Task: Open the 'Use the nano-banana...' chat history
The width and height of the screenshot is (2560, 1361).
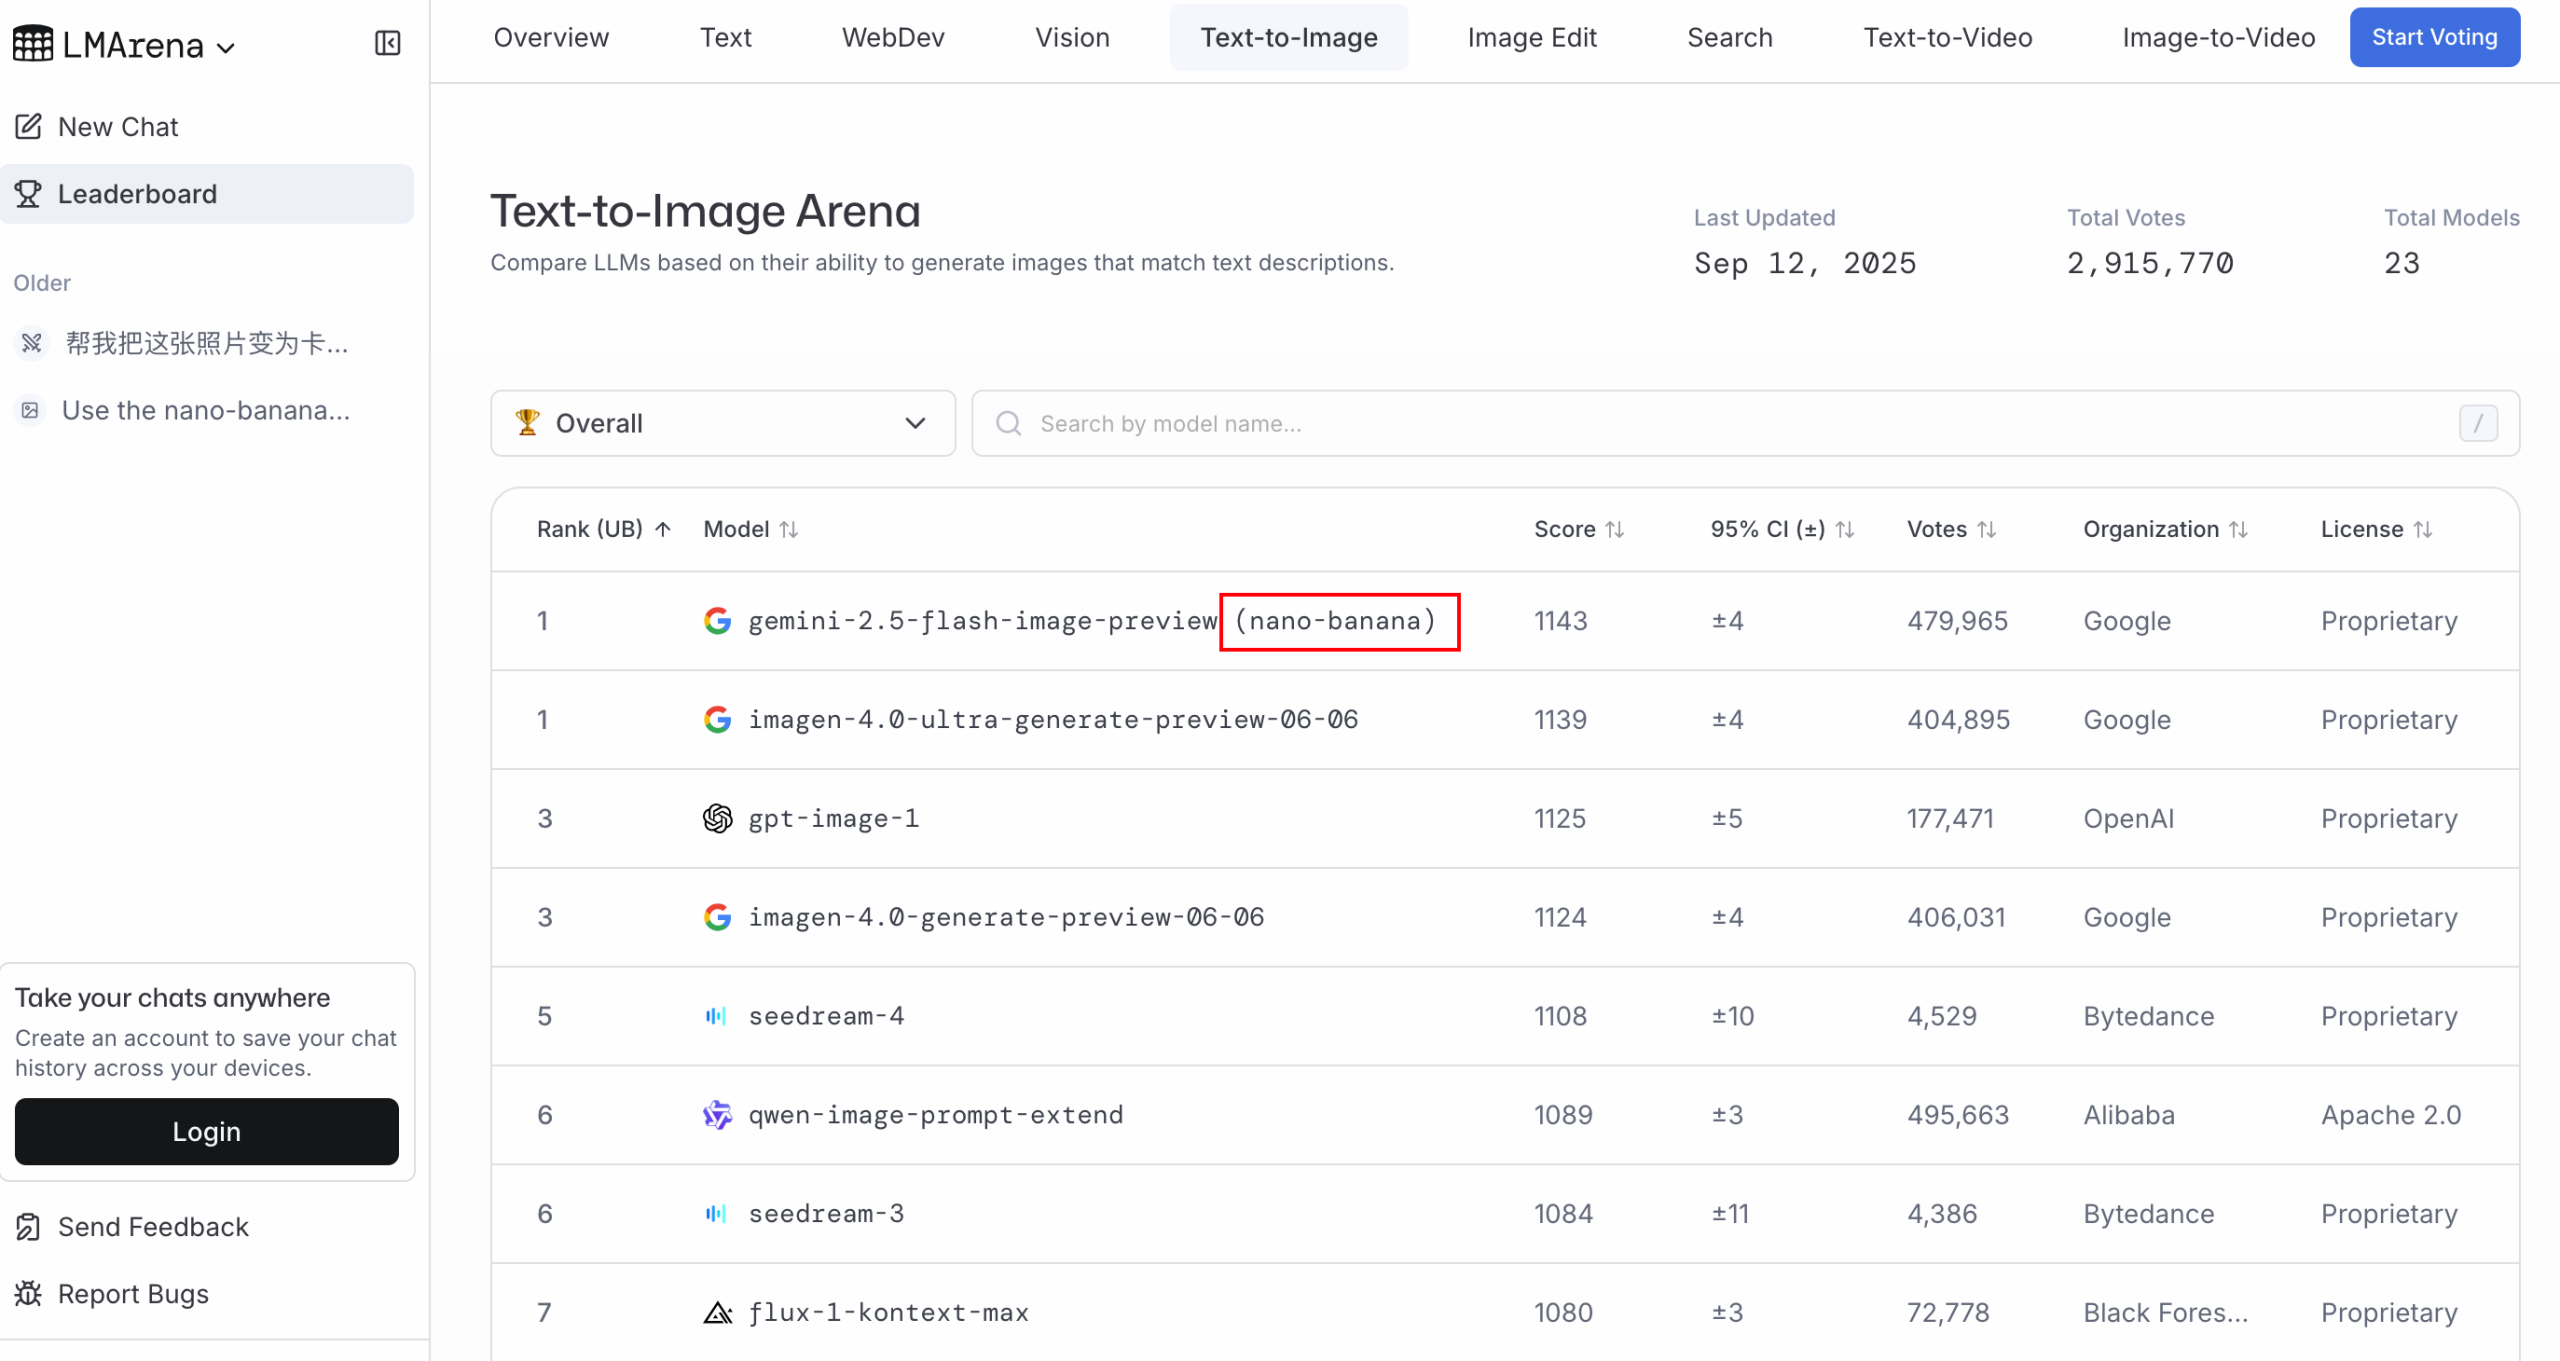Action: pos(205,410)
